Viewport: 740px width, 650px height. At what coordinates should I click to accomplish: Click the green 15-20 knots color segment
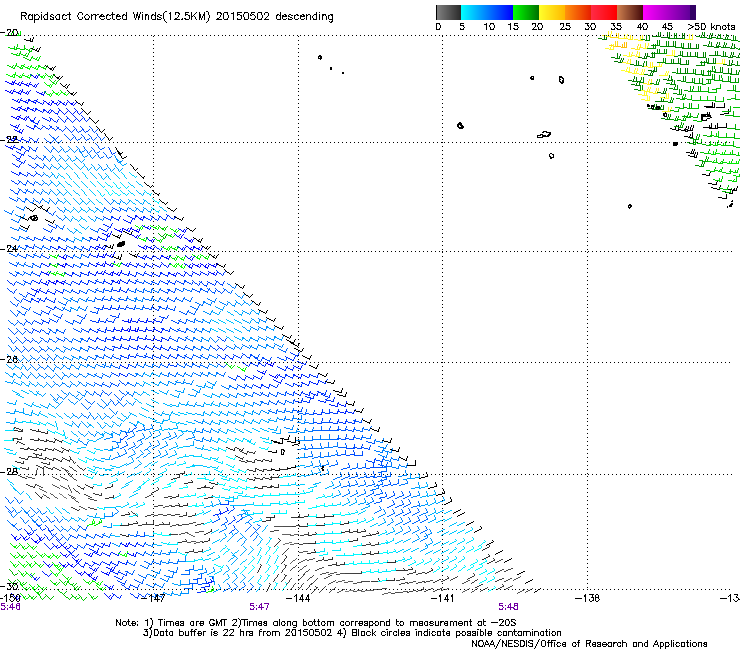coord(526,12)
